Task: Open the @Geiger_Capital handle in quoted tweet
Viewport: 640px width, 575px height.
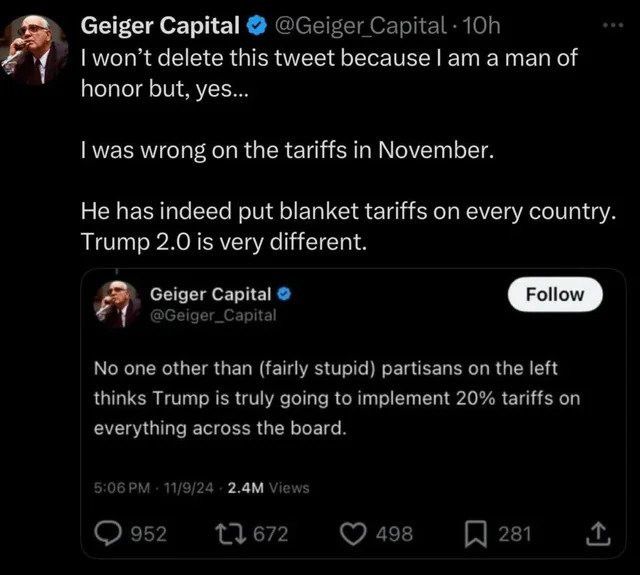Action: click(212, 315)
